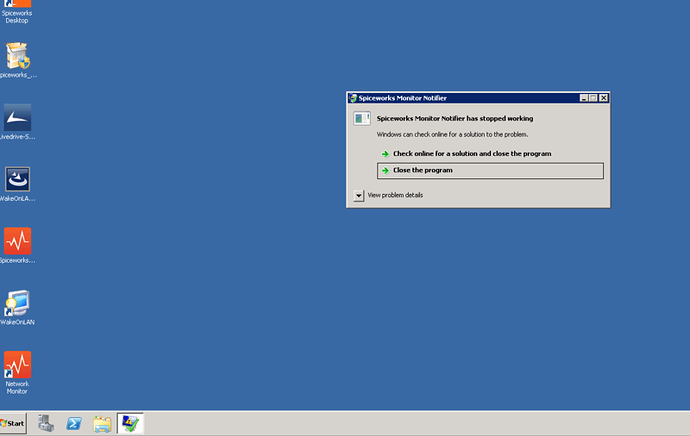Close the Spiceworks Monitor Notifier dialog

[x=603, y=98]
